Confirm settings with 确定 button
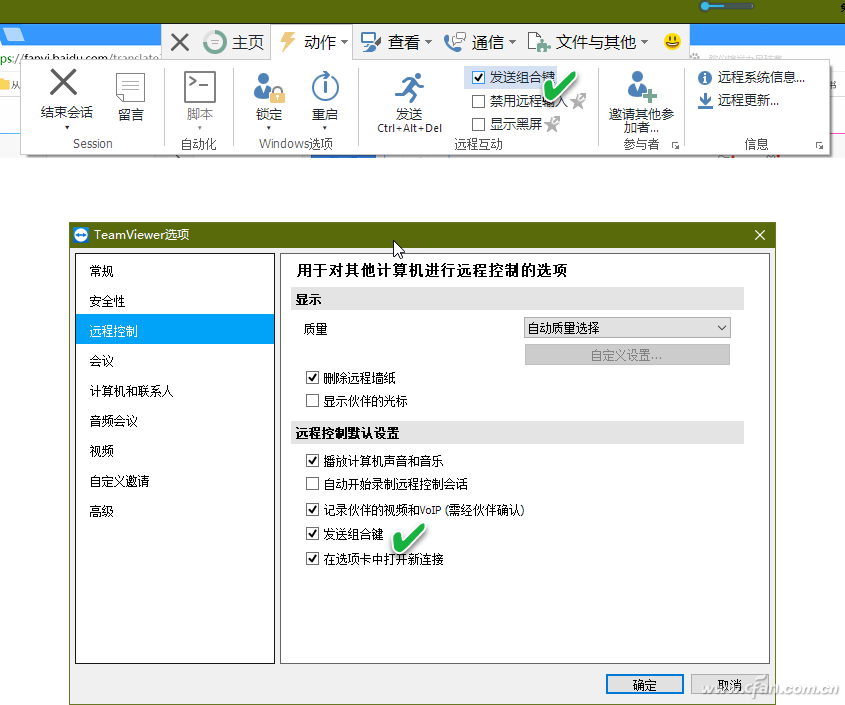 (645, 685)
